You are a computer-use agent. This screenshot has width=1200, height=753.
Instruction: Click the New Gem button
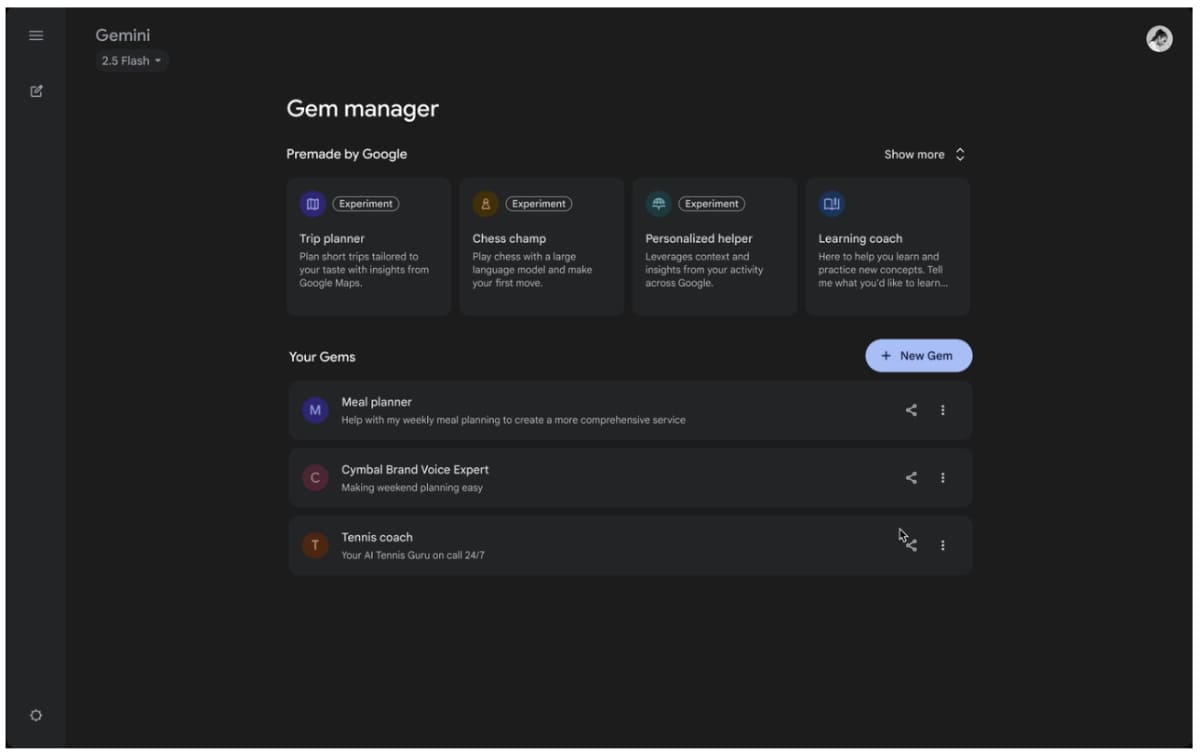[x=918, y=356]
